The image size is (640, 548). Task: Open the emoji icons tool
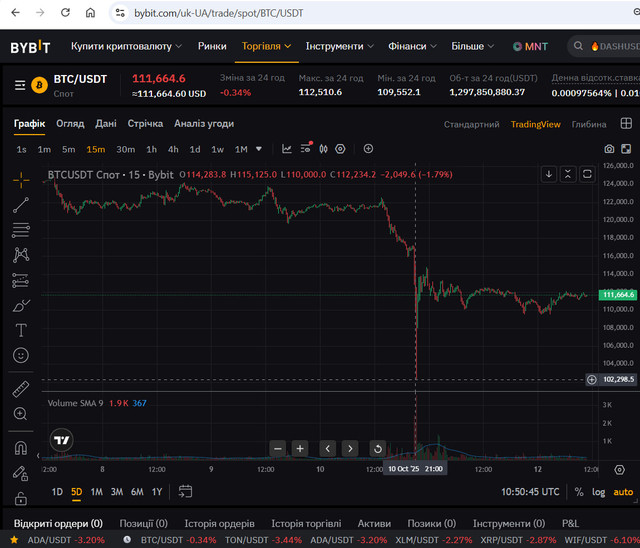click(21, 355)
